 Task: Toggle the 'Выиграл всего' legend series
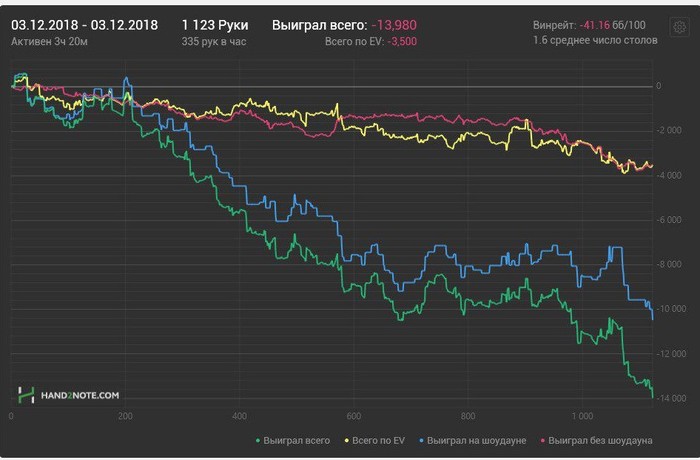297,440
